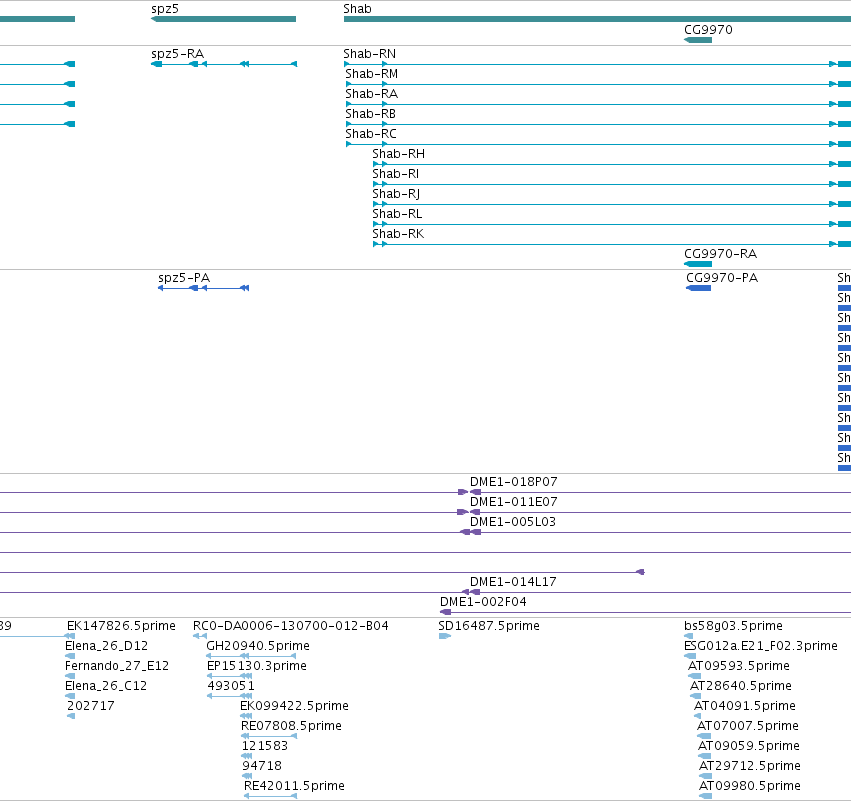Select the DME1-005L03 clone
The height and width of the screenshot is (801, 851).
click(513, 522)
